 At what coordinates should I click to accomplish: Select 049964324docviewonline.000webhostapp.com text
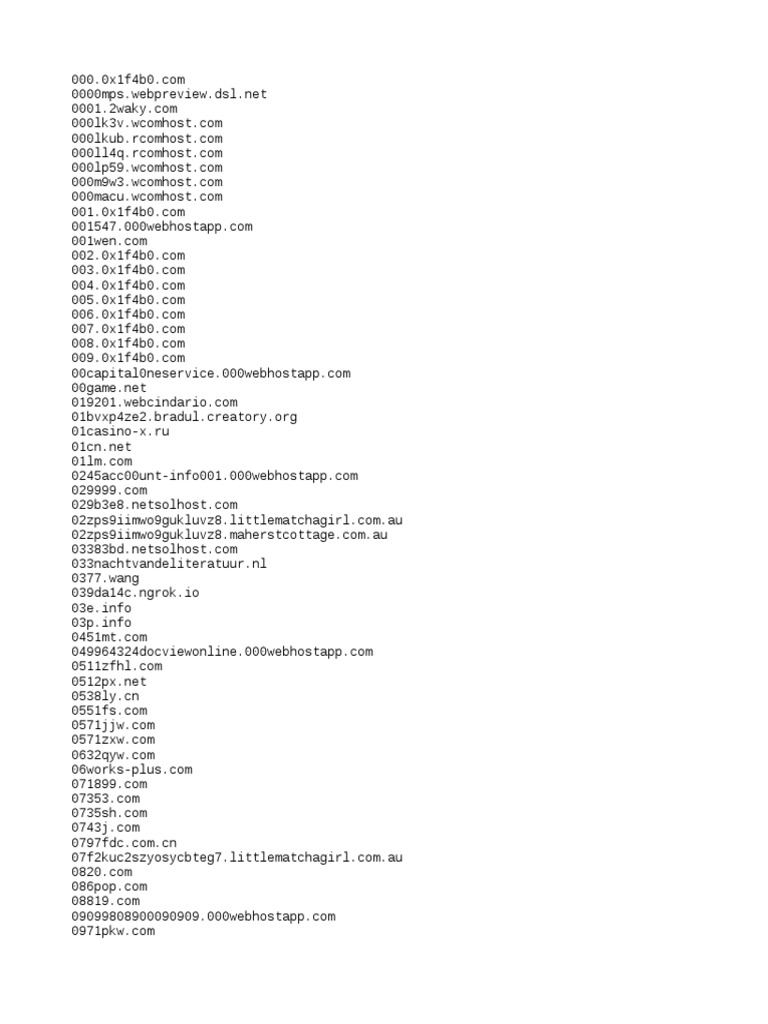(222, 652)
